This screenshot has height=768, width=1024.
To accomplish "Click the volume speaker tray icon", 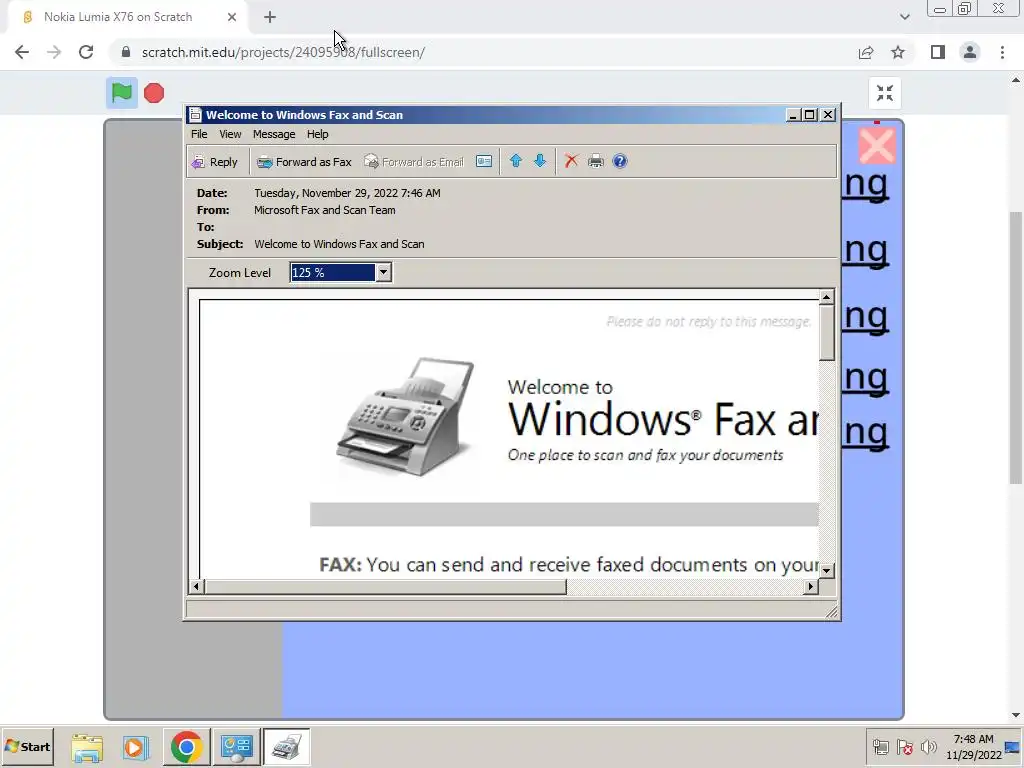I will click(x=928, y=747).
